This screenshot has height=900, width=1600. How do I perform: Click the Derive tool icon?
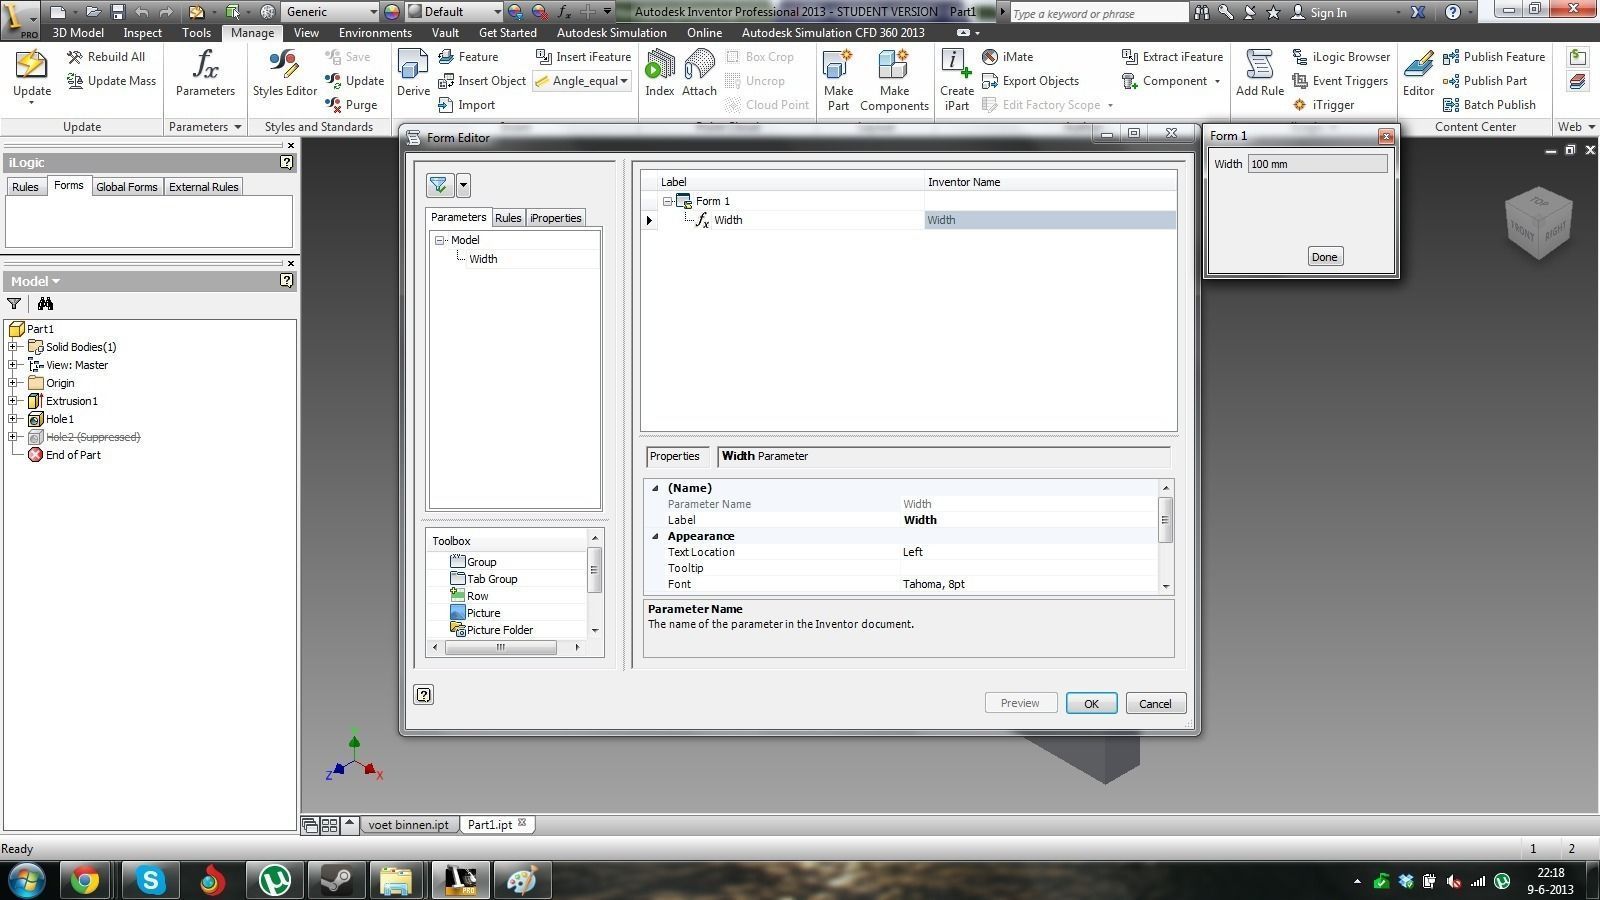coord(413,73)
